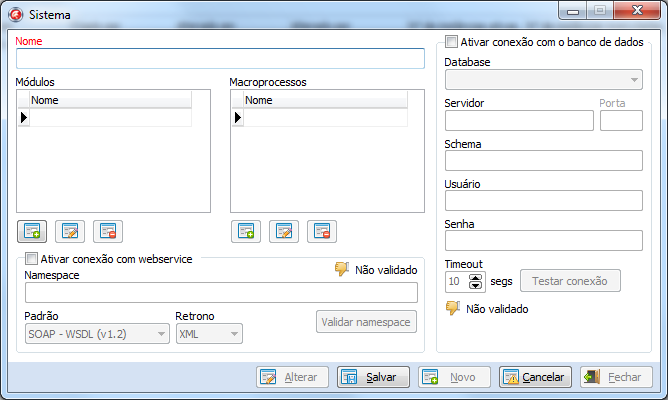Viewport: 668px width, 400px height.
Task: Click the Sistema window application icon
Action: click(x=15, y=14)
